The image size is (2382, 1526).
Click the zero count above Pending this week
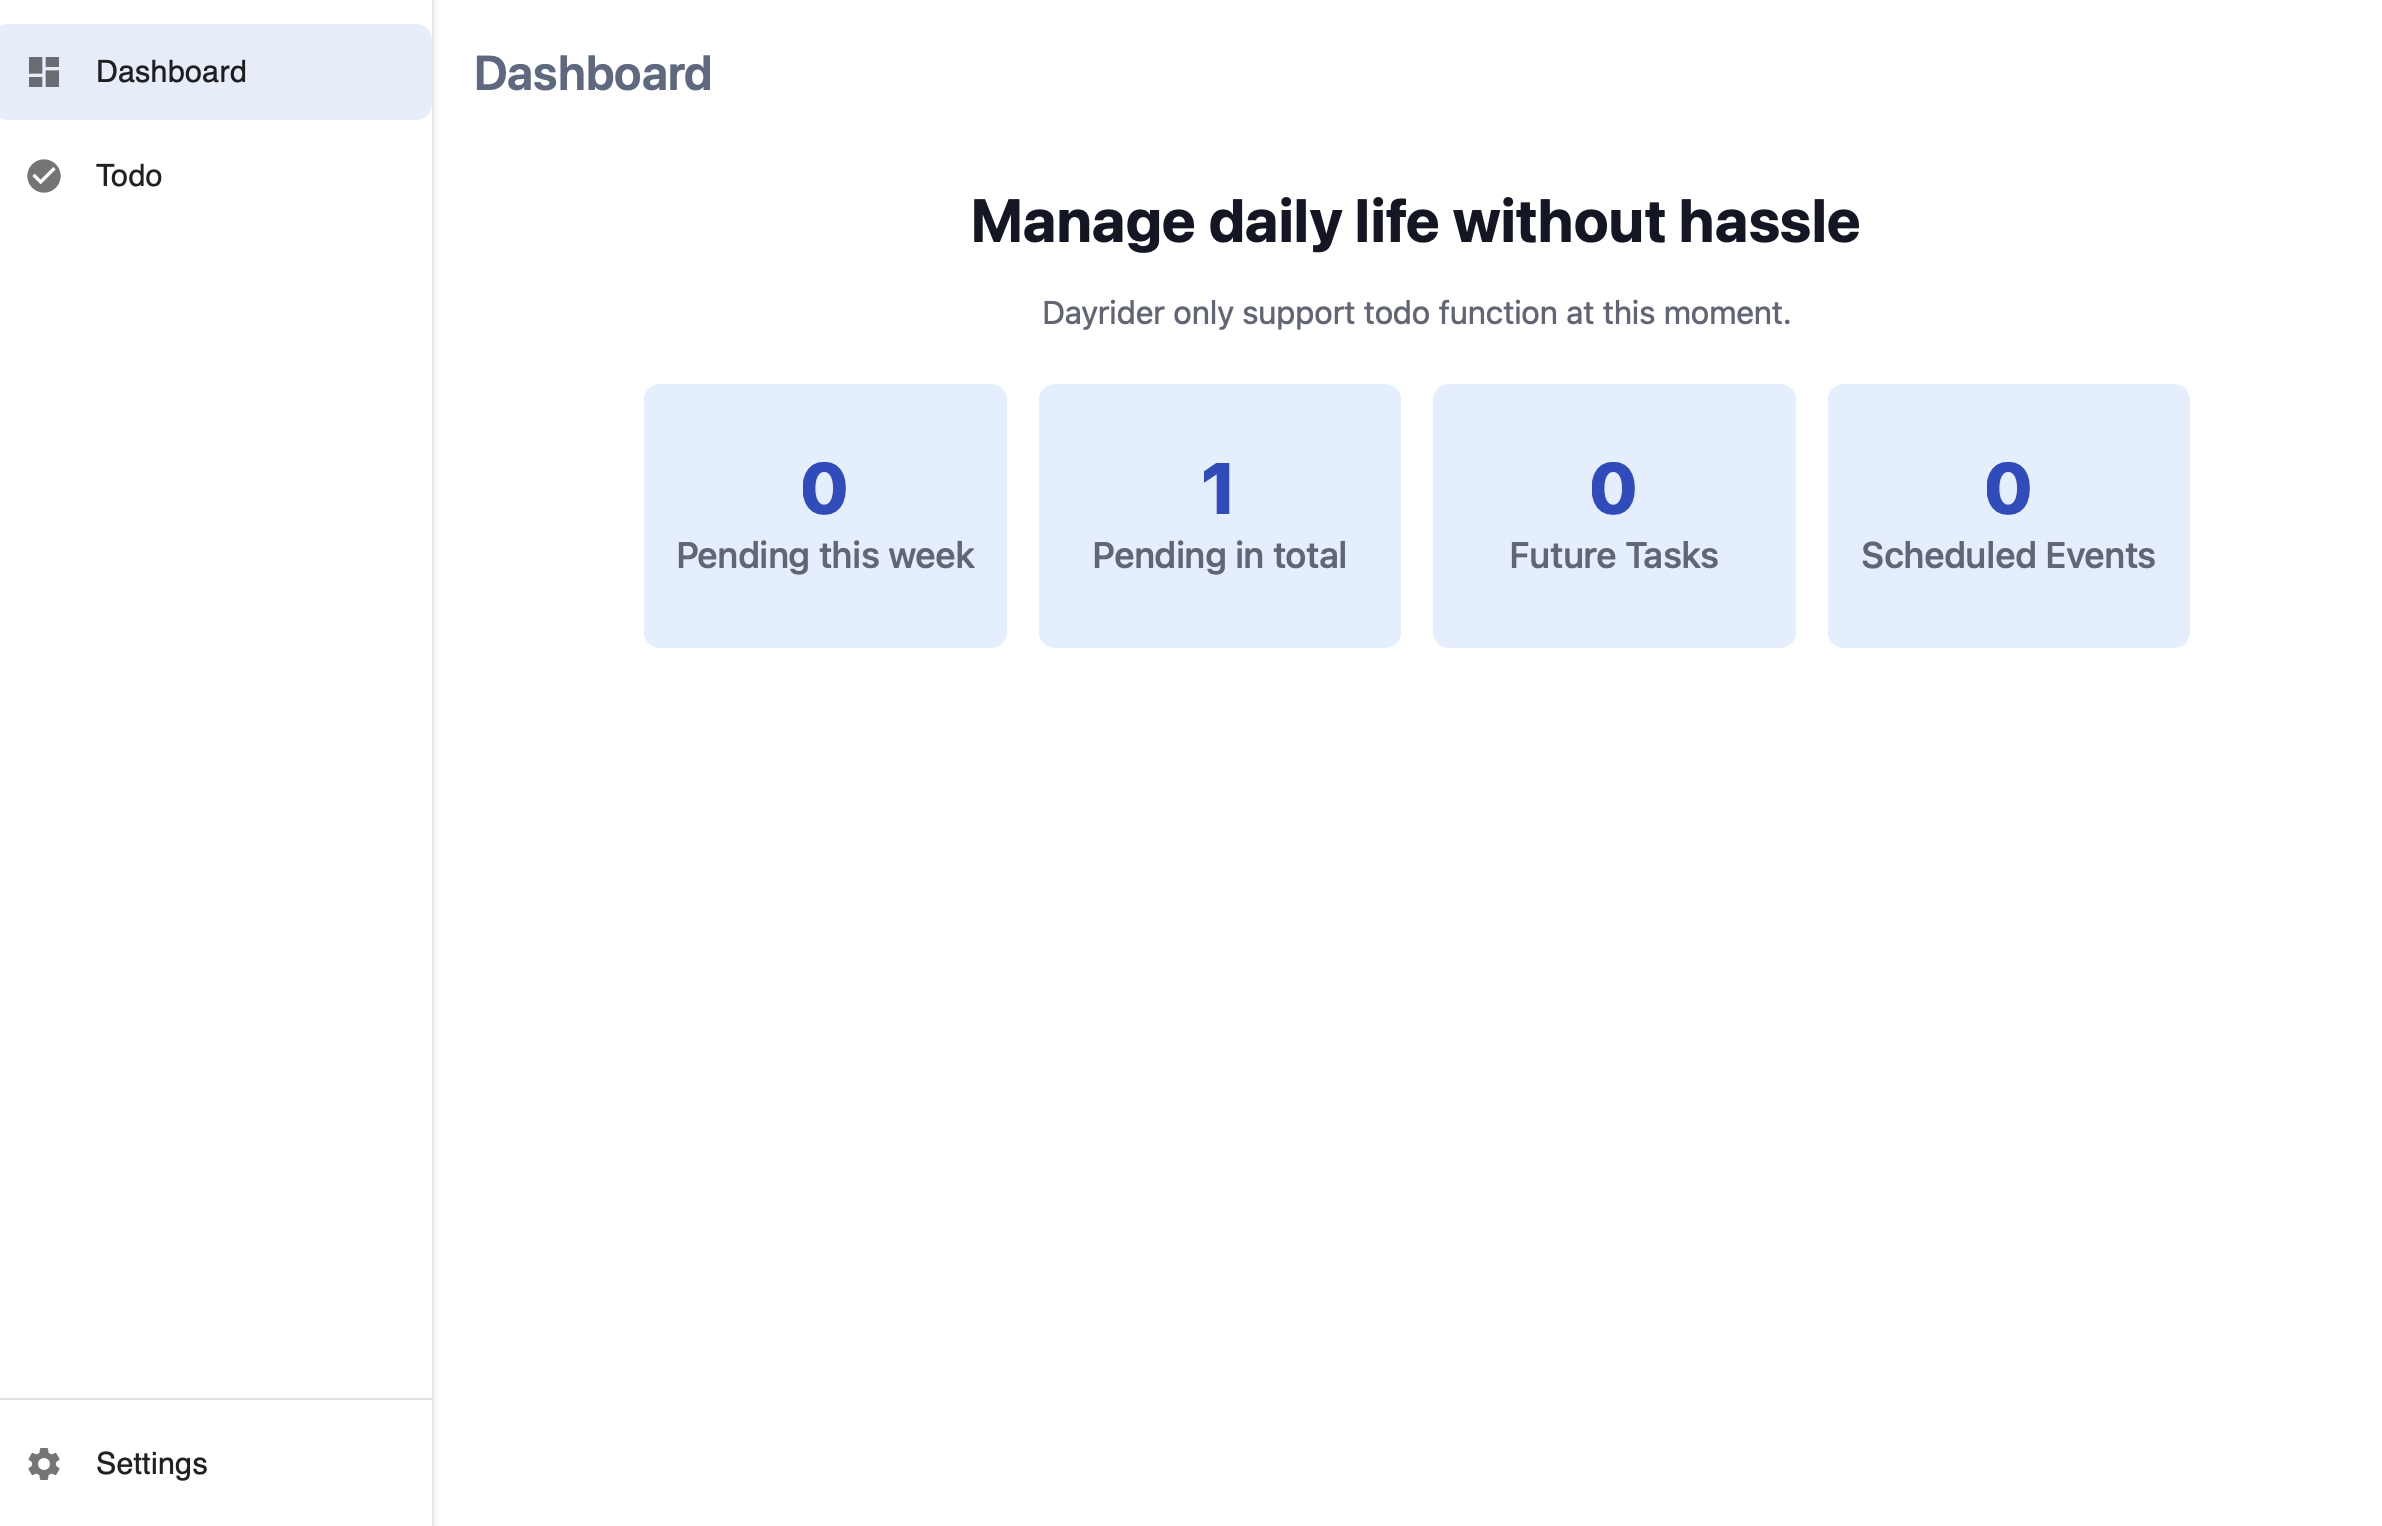coord(824,489)
